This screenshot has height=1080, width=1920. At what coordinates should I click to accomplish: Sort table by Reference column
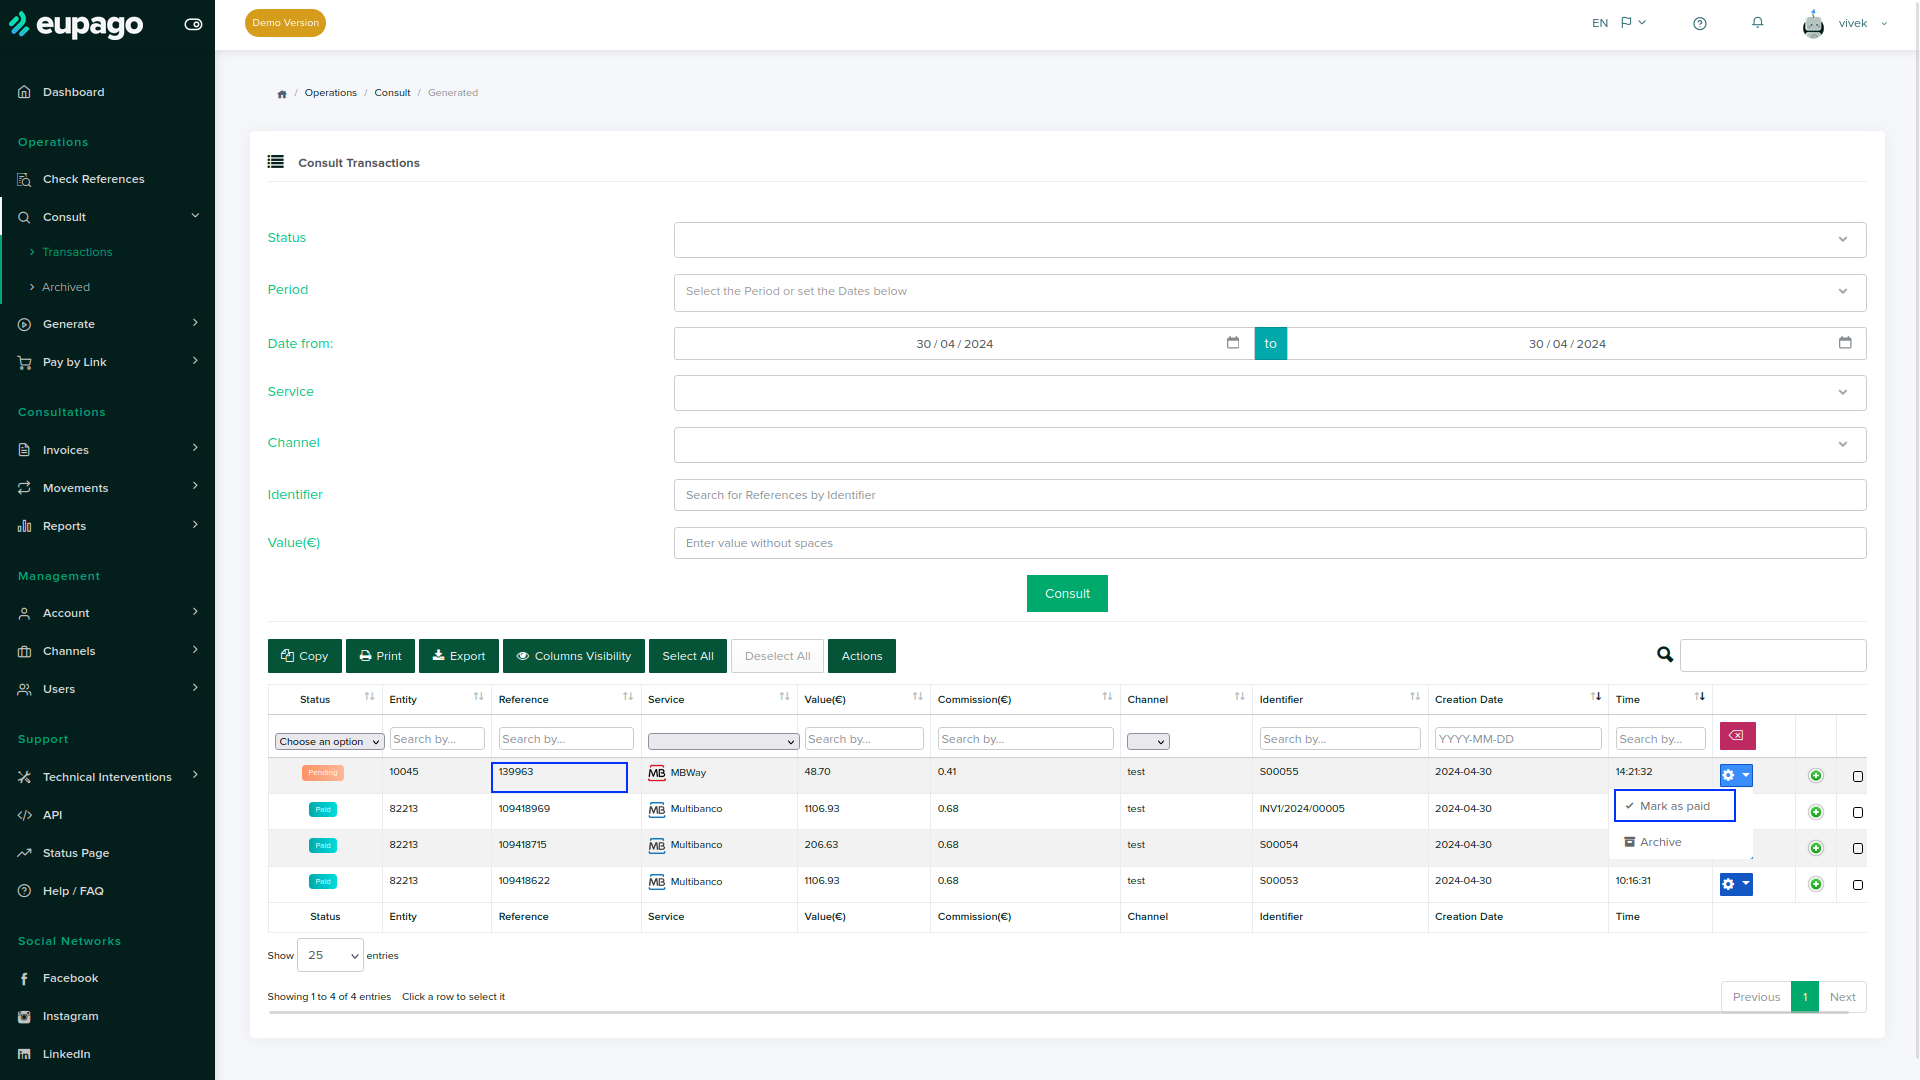[566, 699]
